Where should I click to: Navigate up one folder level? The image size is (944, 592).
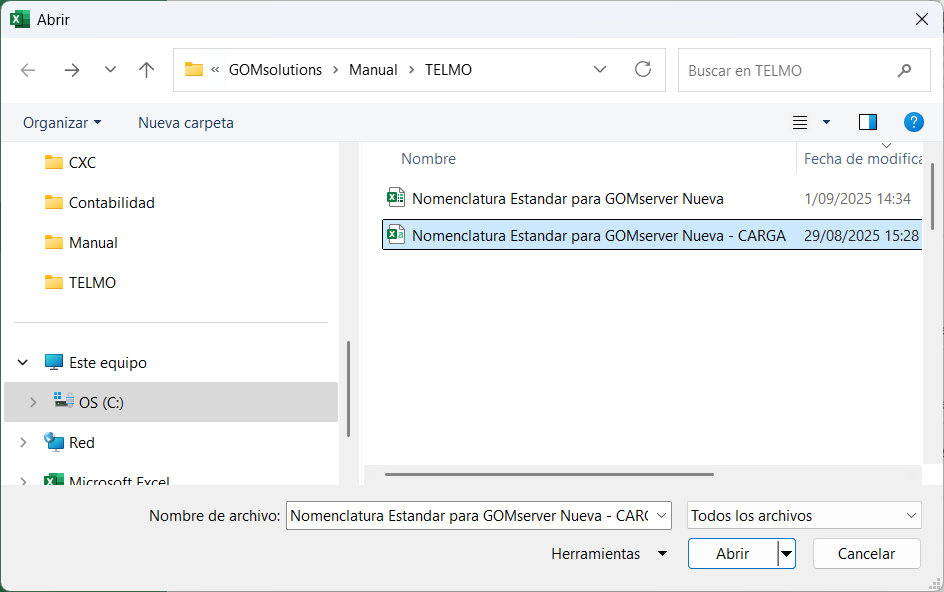tap(146, 70)
